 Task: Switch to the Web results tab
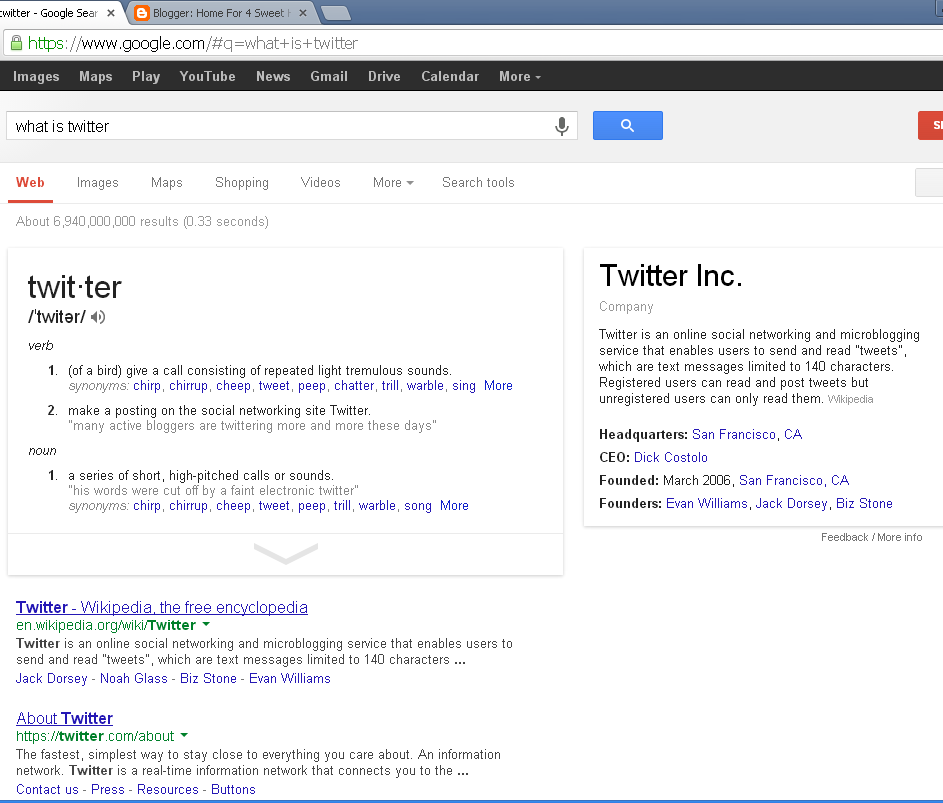point(30,182)
